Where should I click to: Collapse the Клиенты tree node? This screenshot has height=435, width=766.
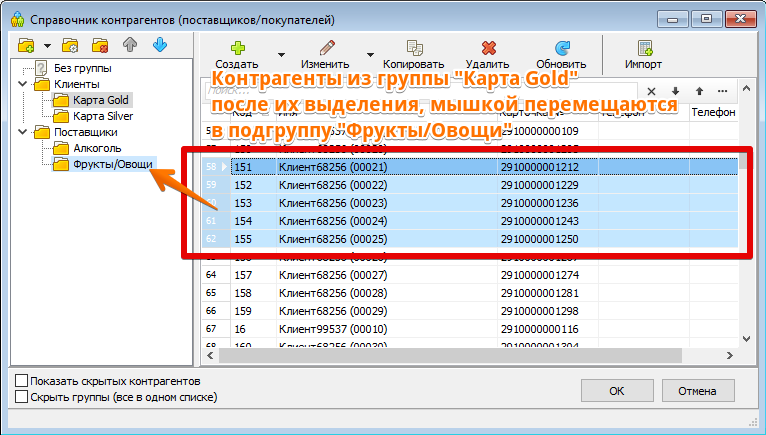(x=22, y=84)
